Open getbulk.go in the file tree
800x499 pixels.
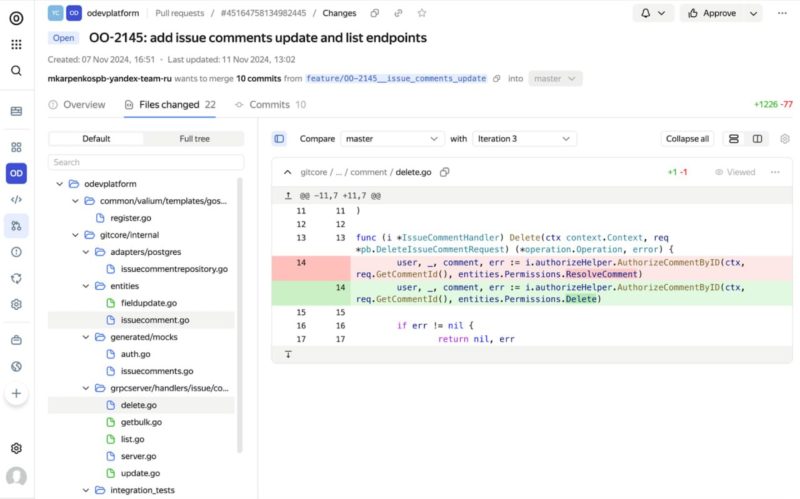click(x=141, y=422)
